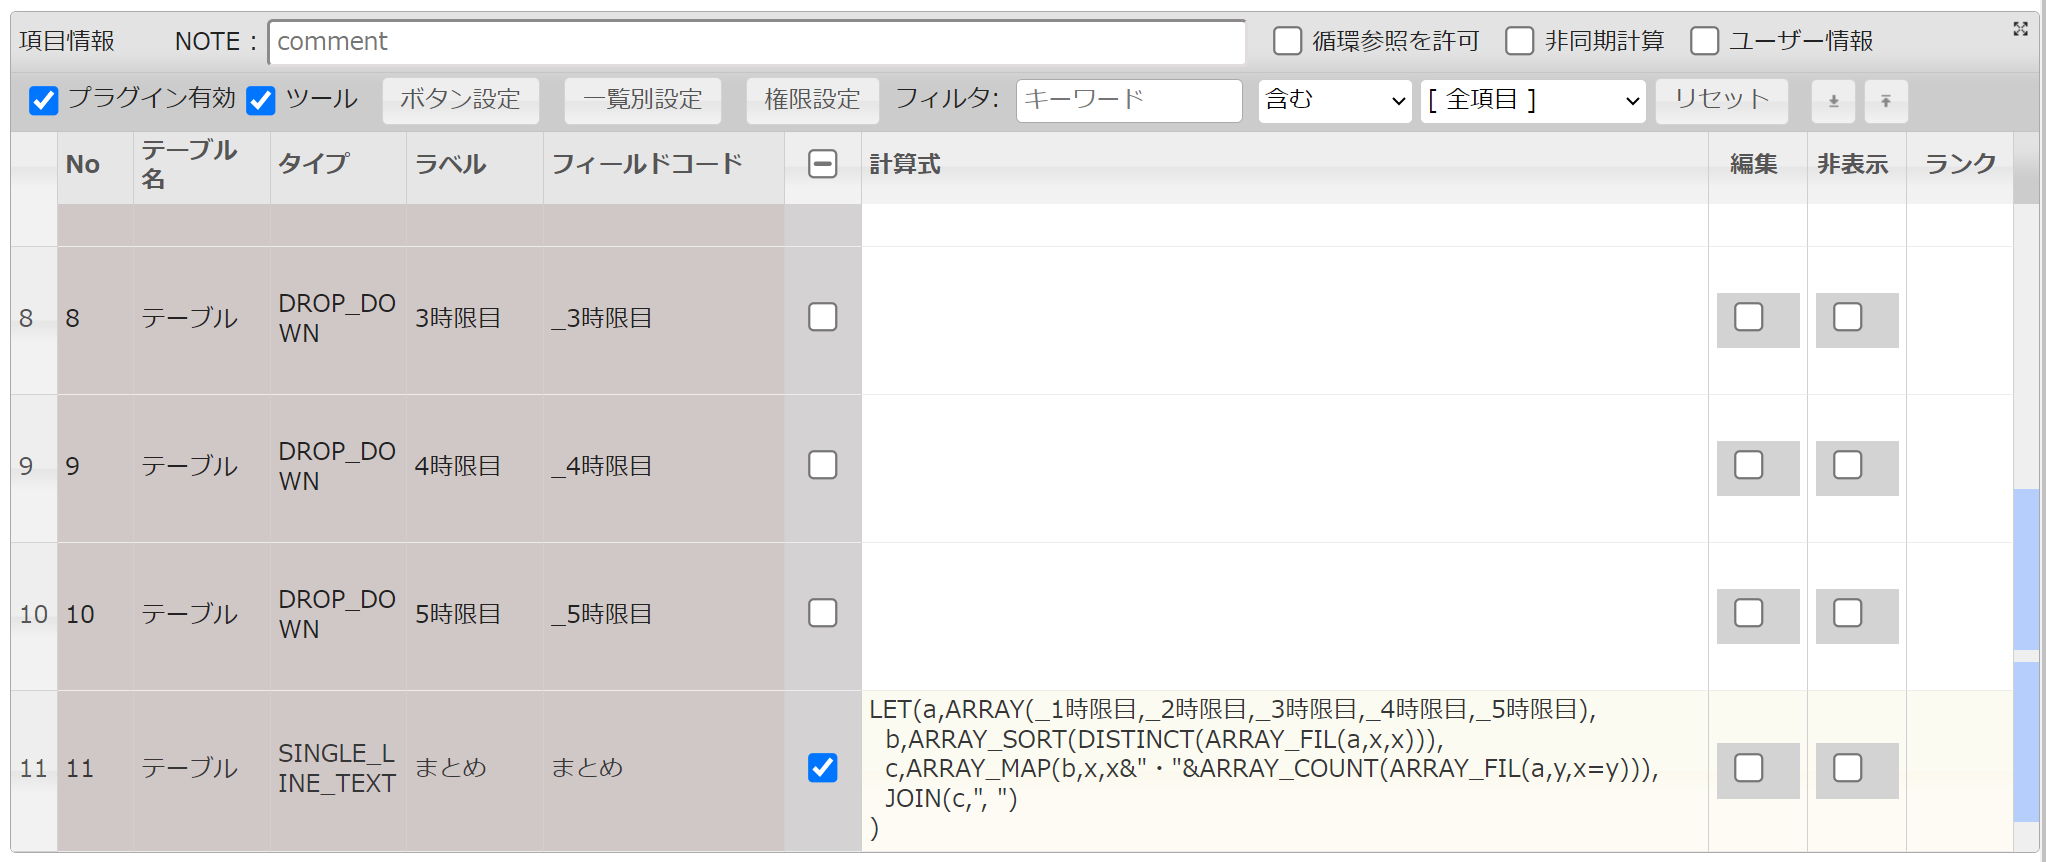
Task: Click the empty formula cell for _3時限目
Action: click(1284, 320)
